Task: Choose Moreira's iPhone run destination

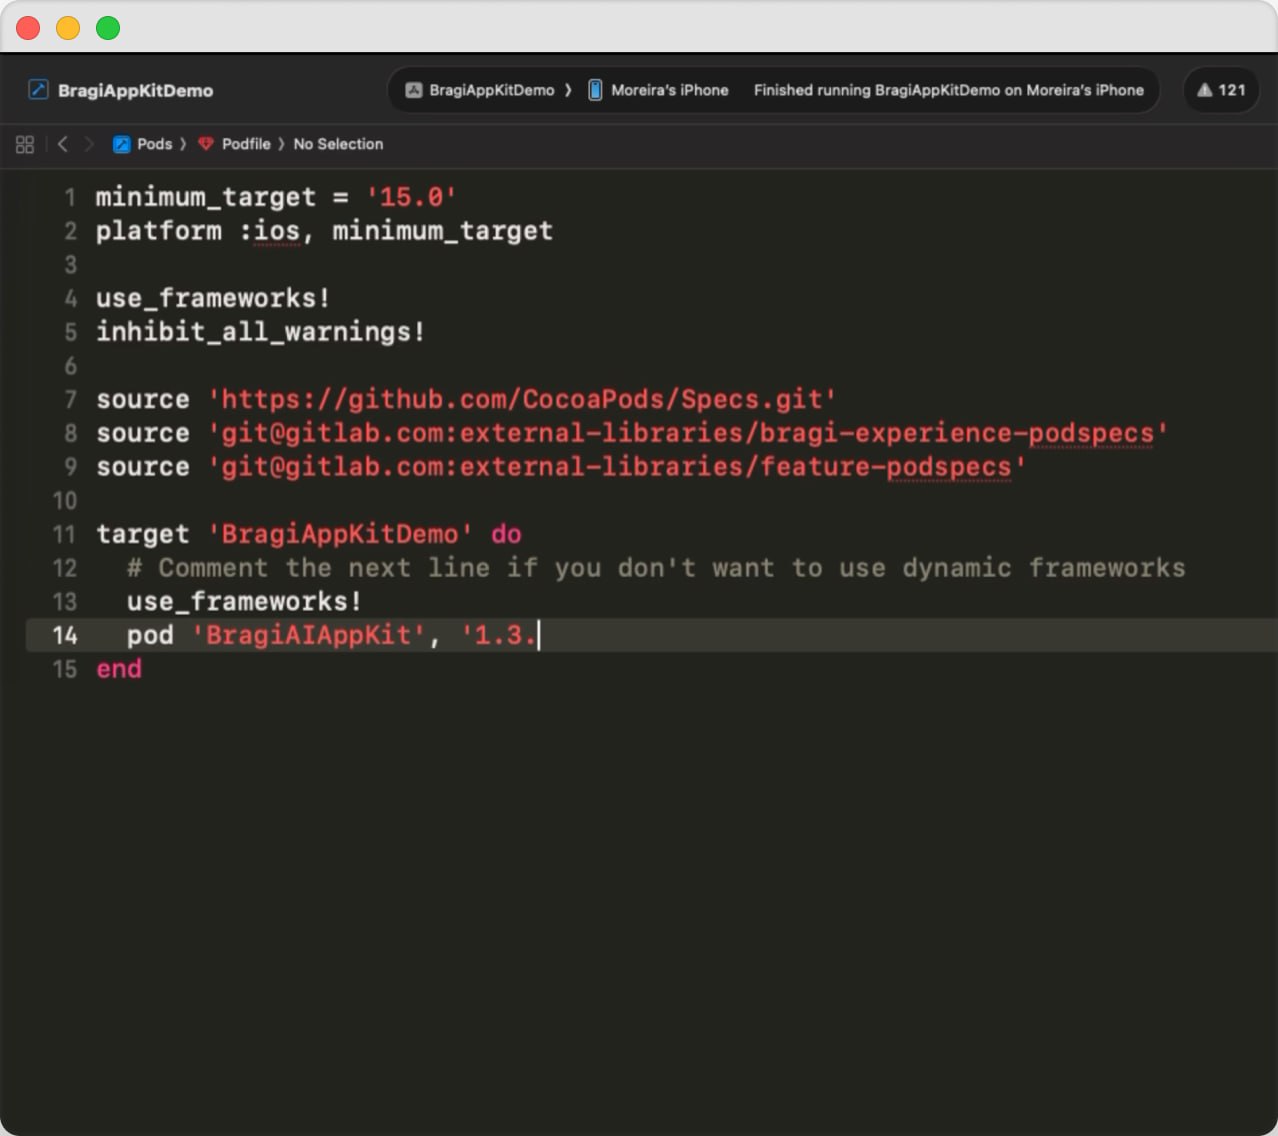Action: (669, 90)
